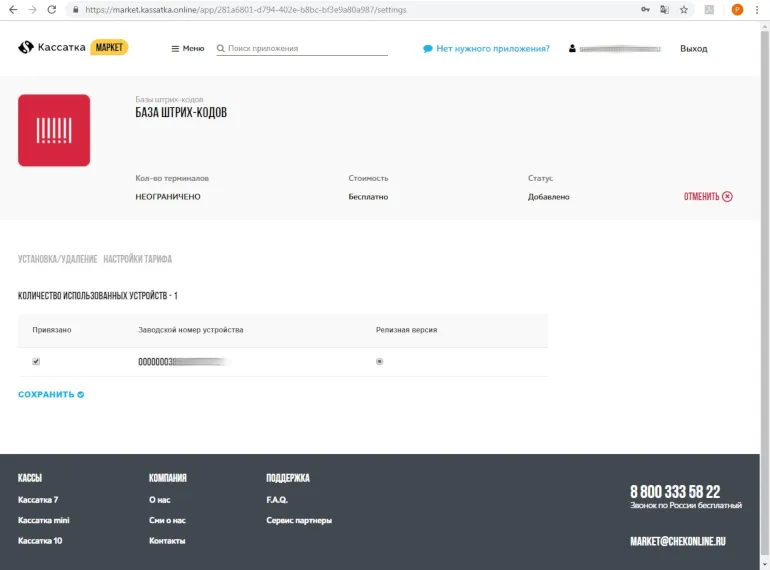The image size is (770, 570).
Task: Click the browser back arrow
Action: (13, 9)
